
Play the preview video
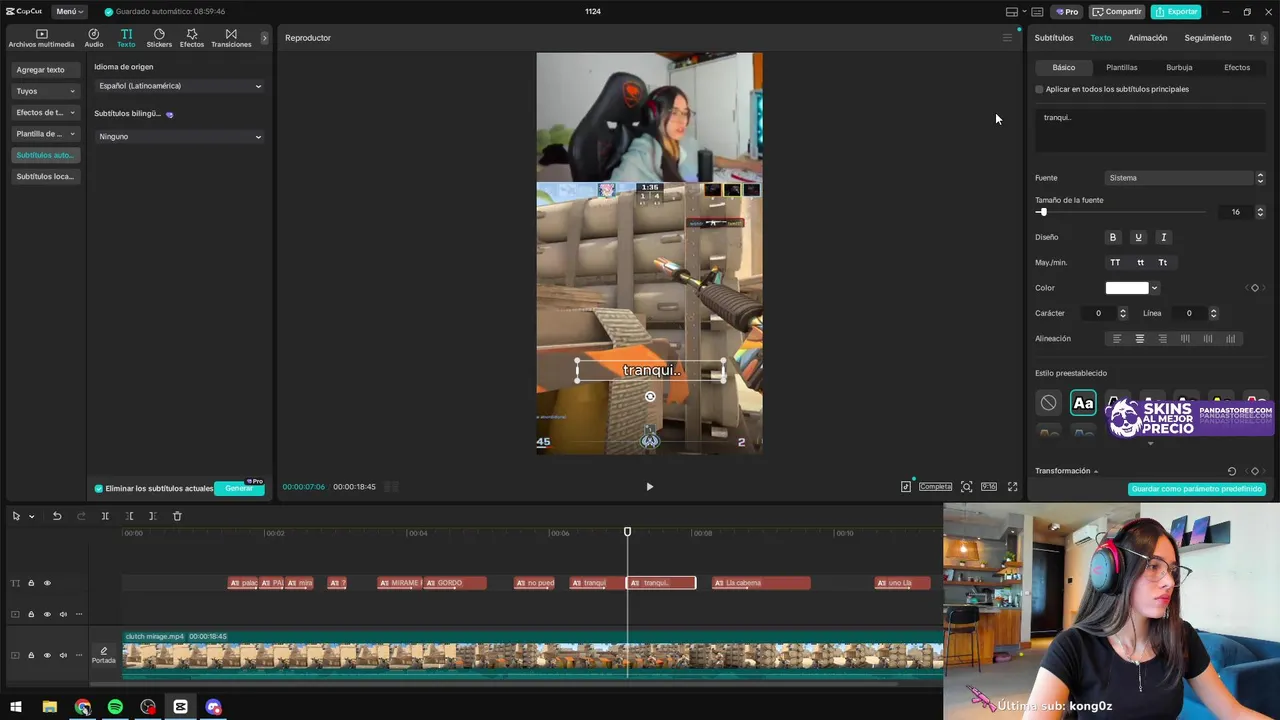point(649,487)
